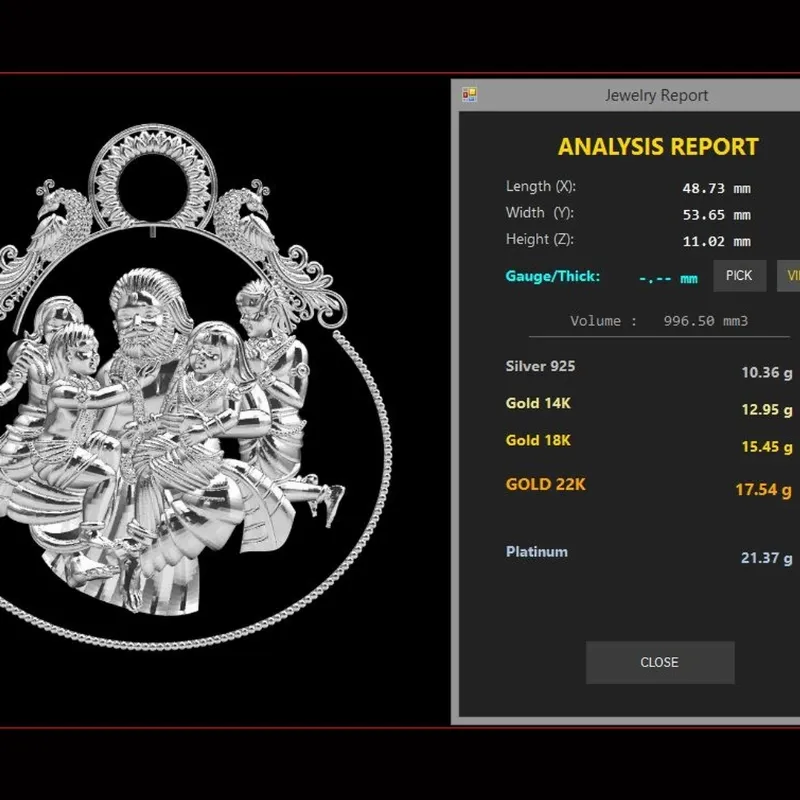Select the GOLD 22K highlighted row

(x=648, y=487)
